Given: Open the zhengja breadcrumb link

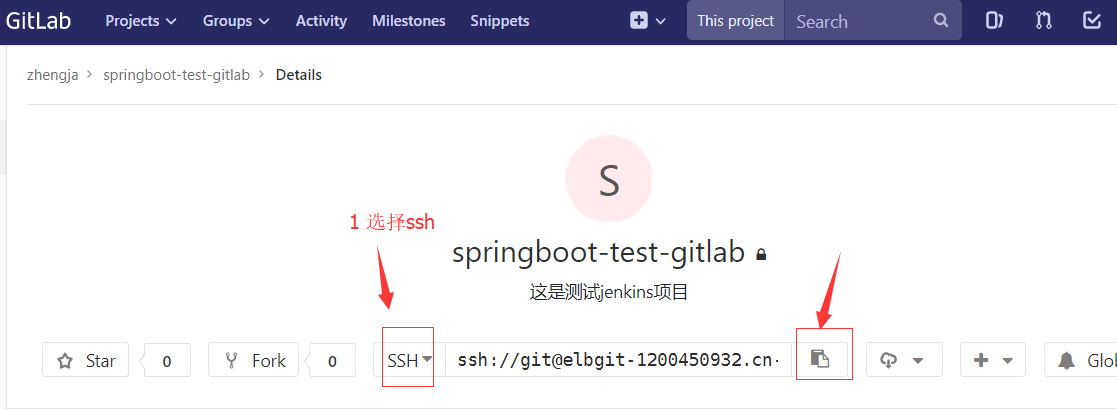Looking at the screenshot, I should (53, 75).
